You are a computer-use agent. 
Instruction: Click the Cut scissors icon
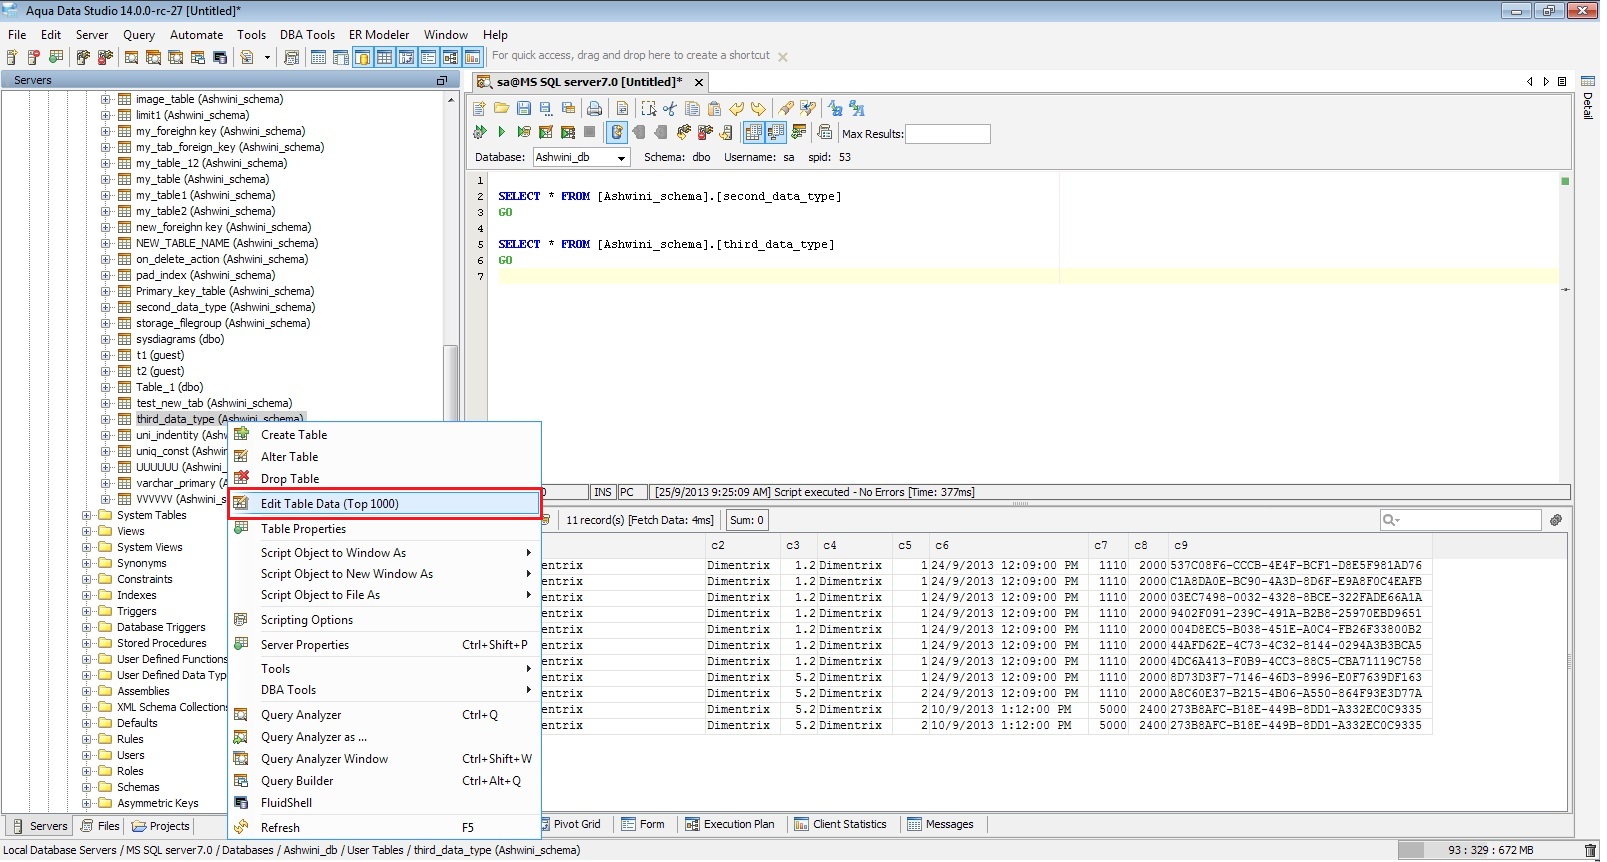click(x=670, y=109)
